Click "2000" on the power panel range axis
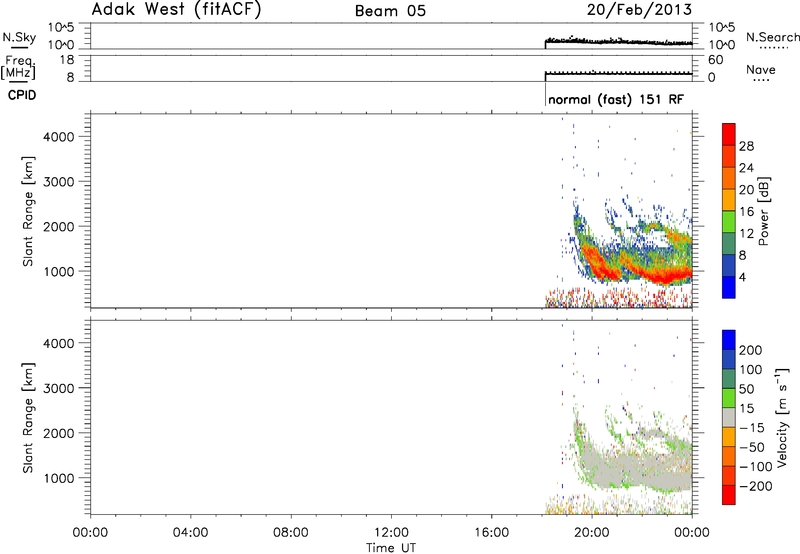Viewport: 800px width, 554px height. (58, 226)
